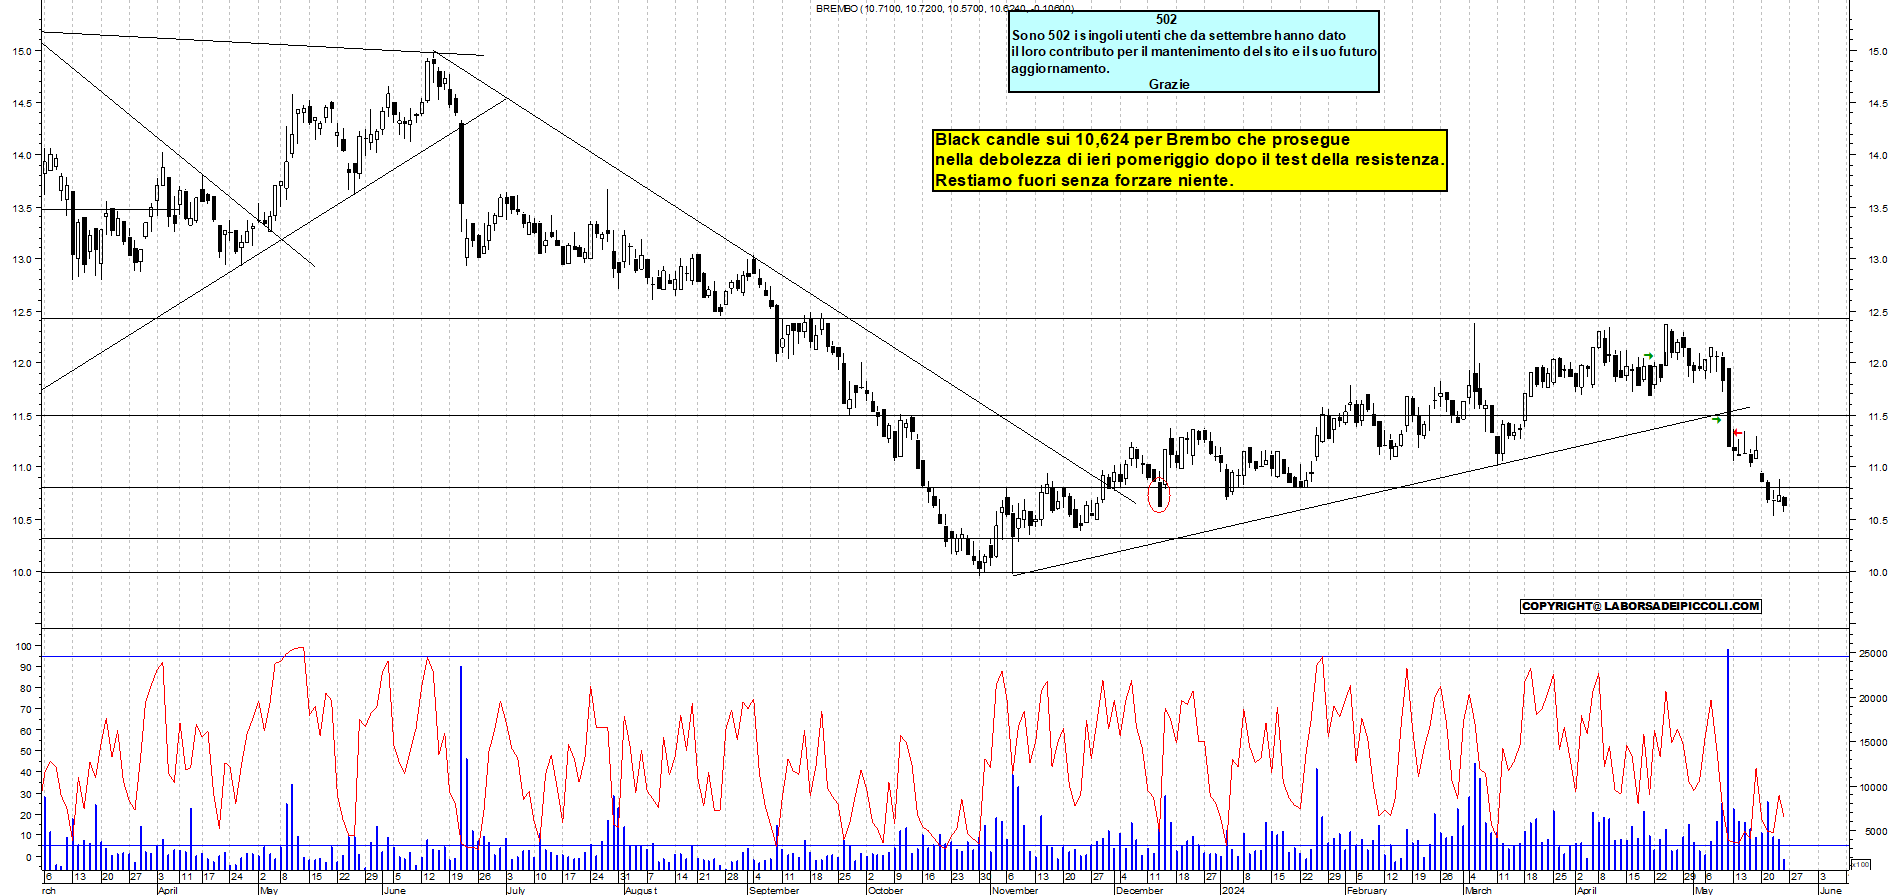
Task: Click the 'December' label on the date axis
Action: 1140,890
